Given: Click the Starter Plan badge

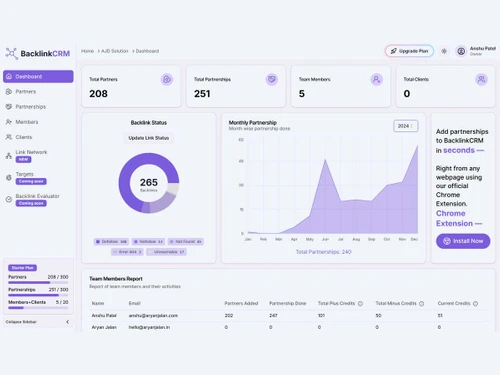Looking at the screenshot, I should tap(22, 268).
